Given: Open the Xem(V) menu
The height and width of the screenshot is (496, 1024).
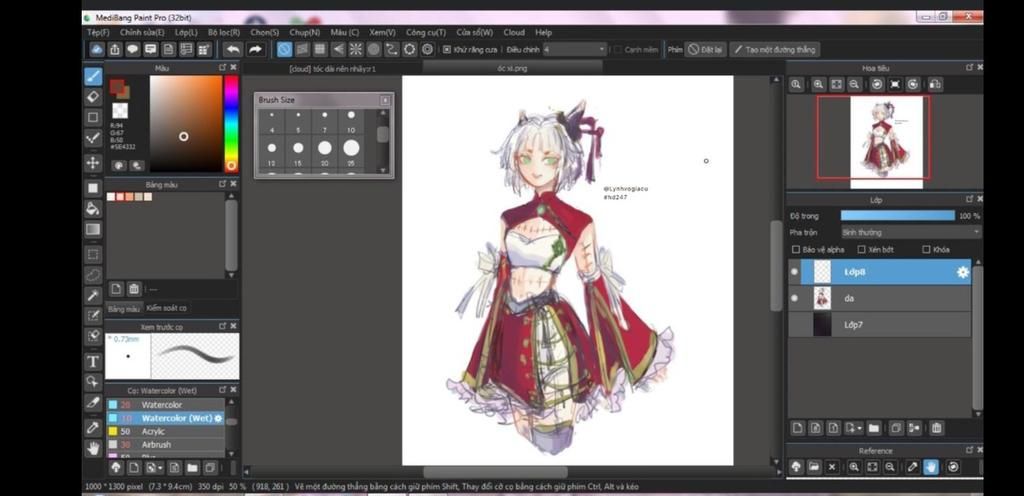Looking at the screenshot, I should [x=382, y=32].
